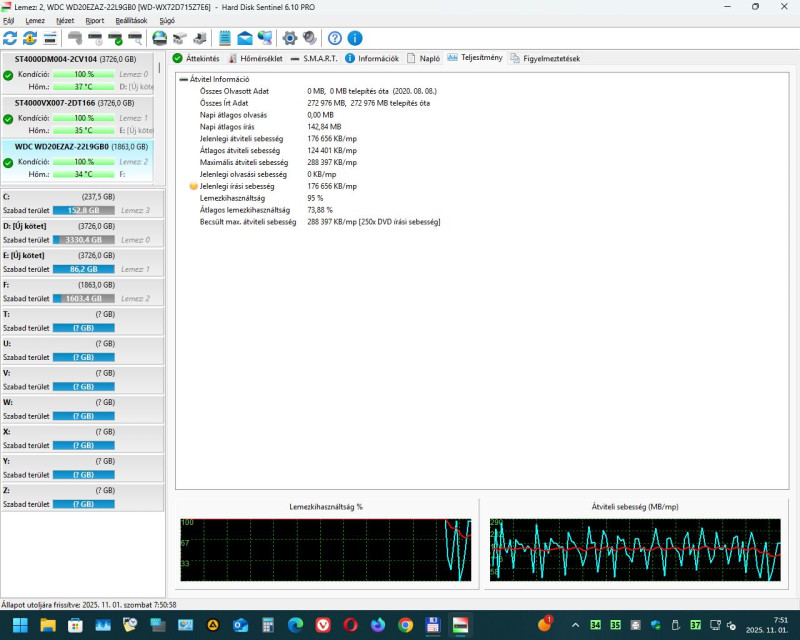Click the blue info toolbar icon
The height and width of the screenshot is (640, 800).
[x=355, y=38]
